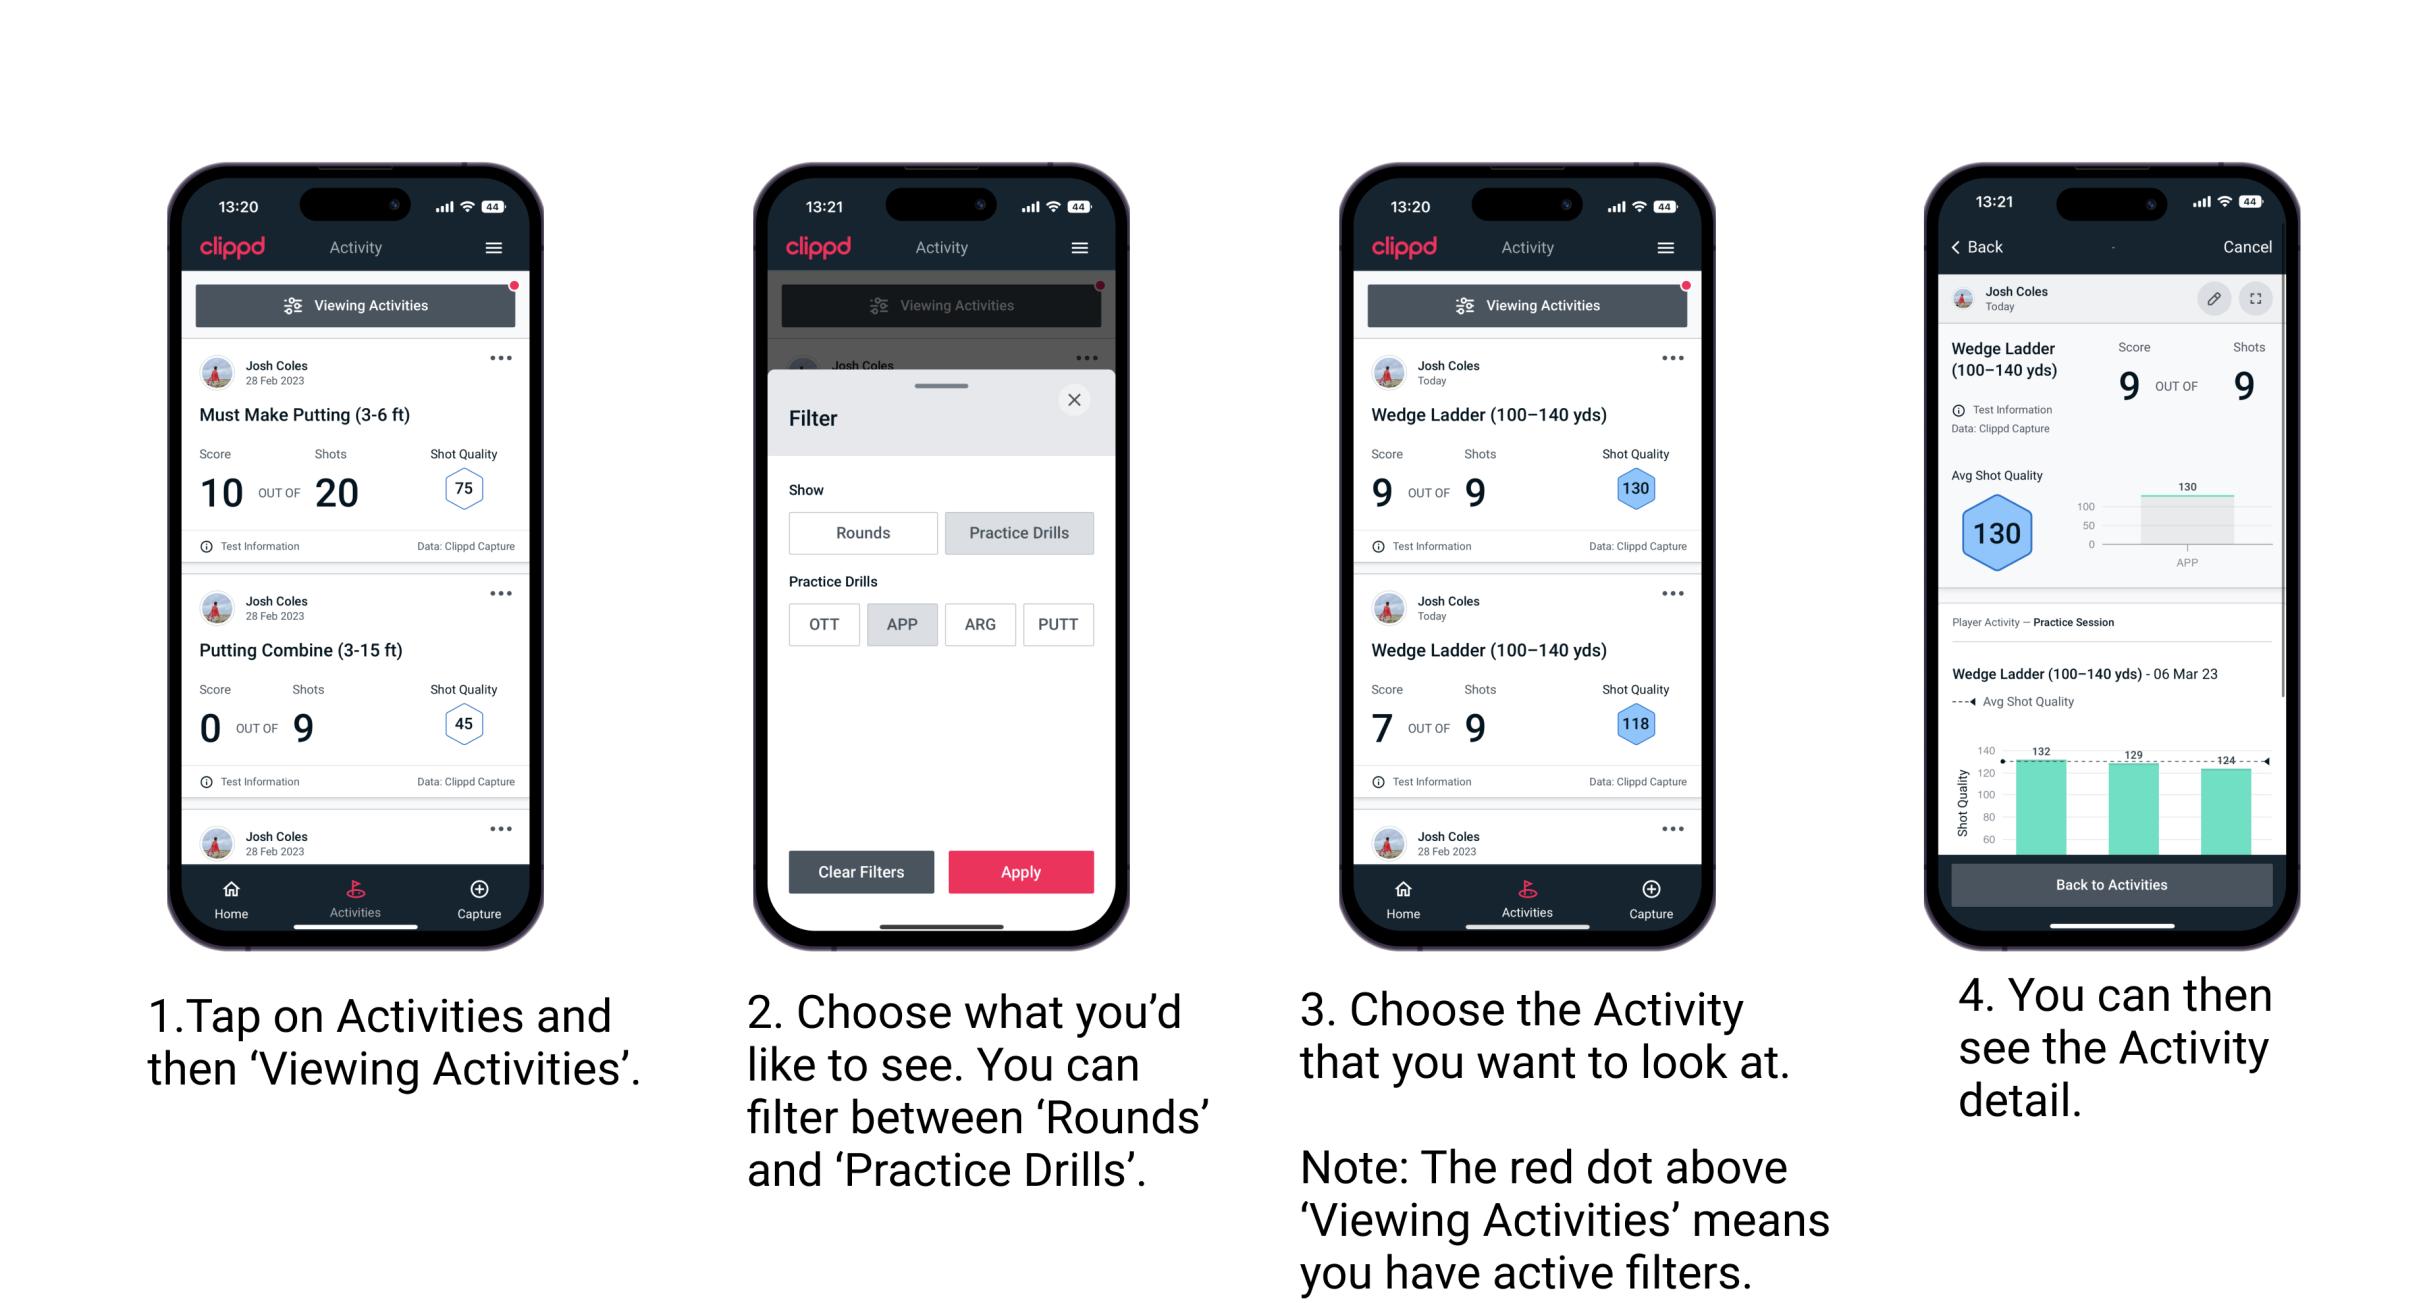Screen dimensions: 2423x1303
Task: Tap 'Back to Activities' button on detail screen
Action: tap(2113, 886)
